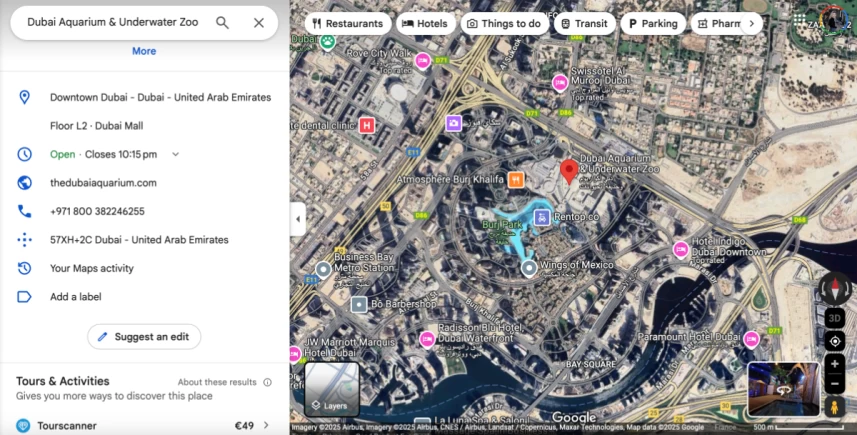This screenshot has height=435, width=857.
Task: Select Downtown Dubai address text
Action: [161, 97]
